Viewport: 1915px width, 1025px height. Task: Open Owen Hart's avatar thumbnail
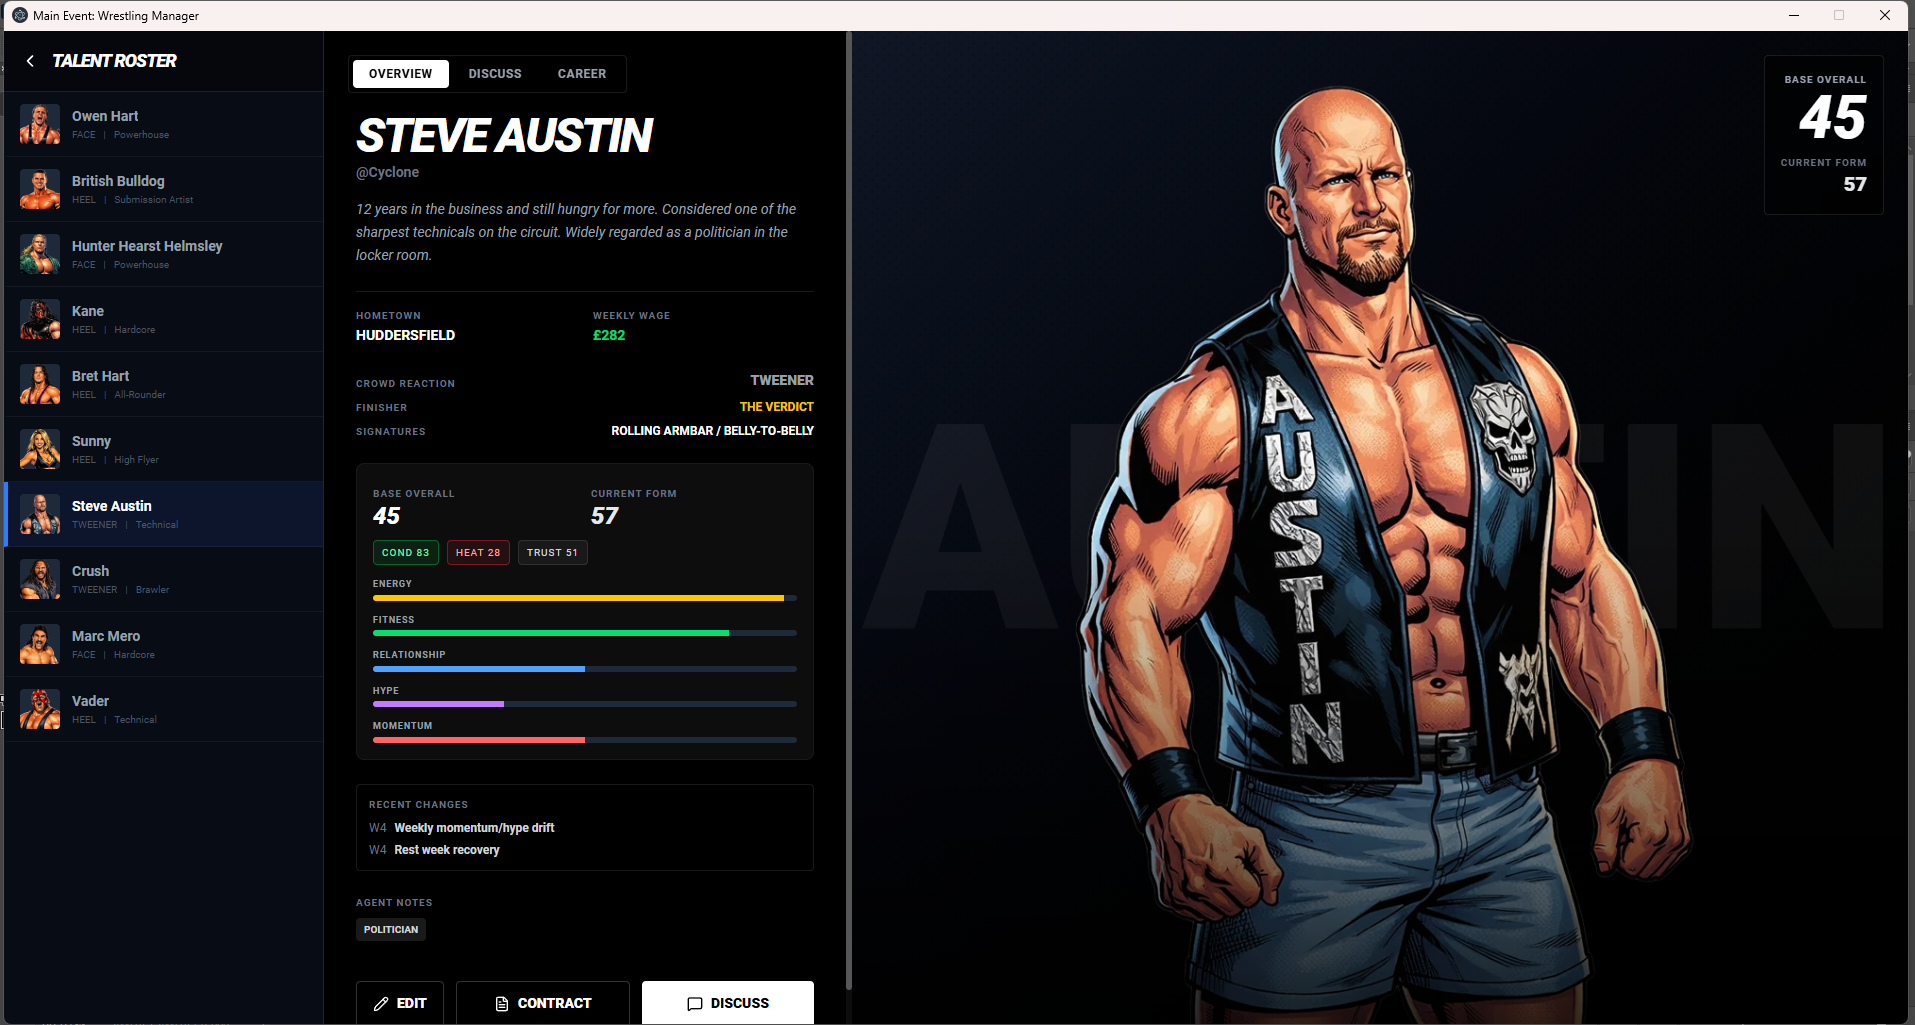(x=40, y=124)
